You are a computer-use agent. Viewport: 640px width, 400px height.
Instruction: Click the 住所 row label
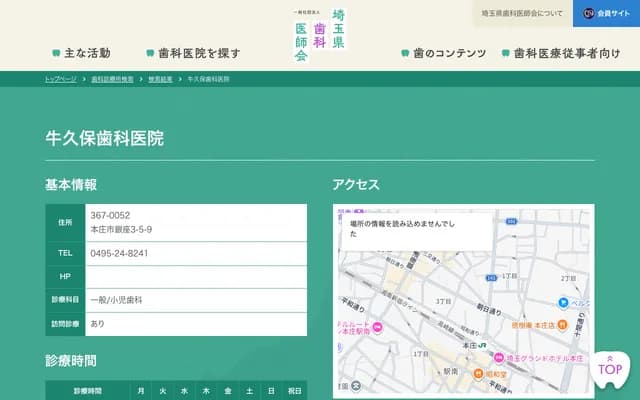click(x=65, y=222)
